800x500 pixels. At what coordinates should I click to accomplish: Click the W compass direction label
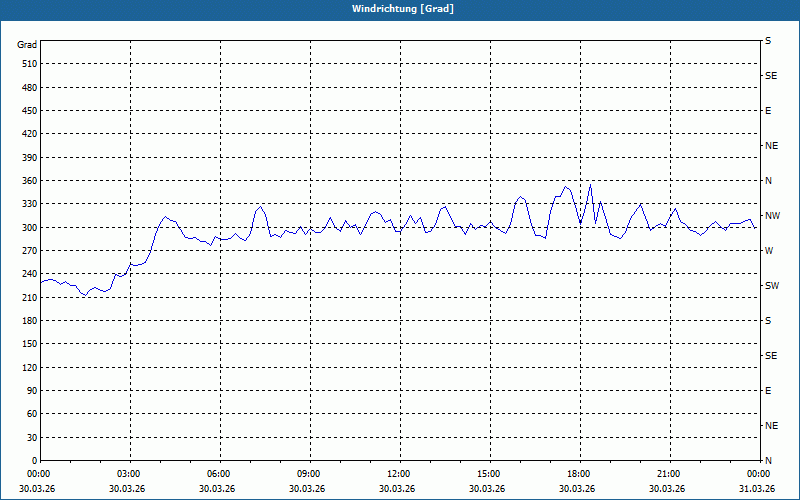[x=769, y=251]
